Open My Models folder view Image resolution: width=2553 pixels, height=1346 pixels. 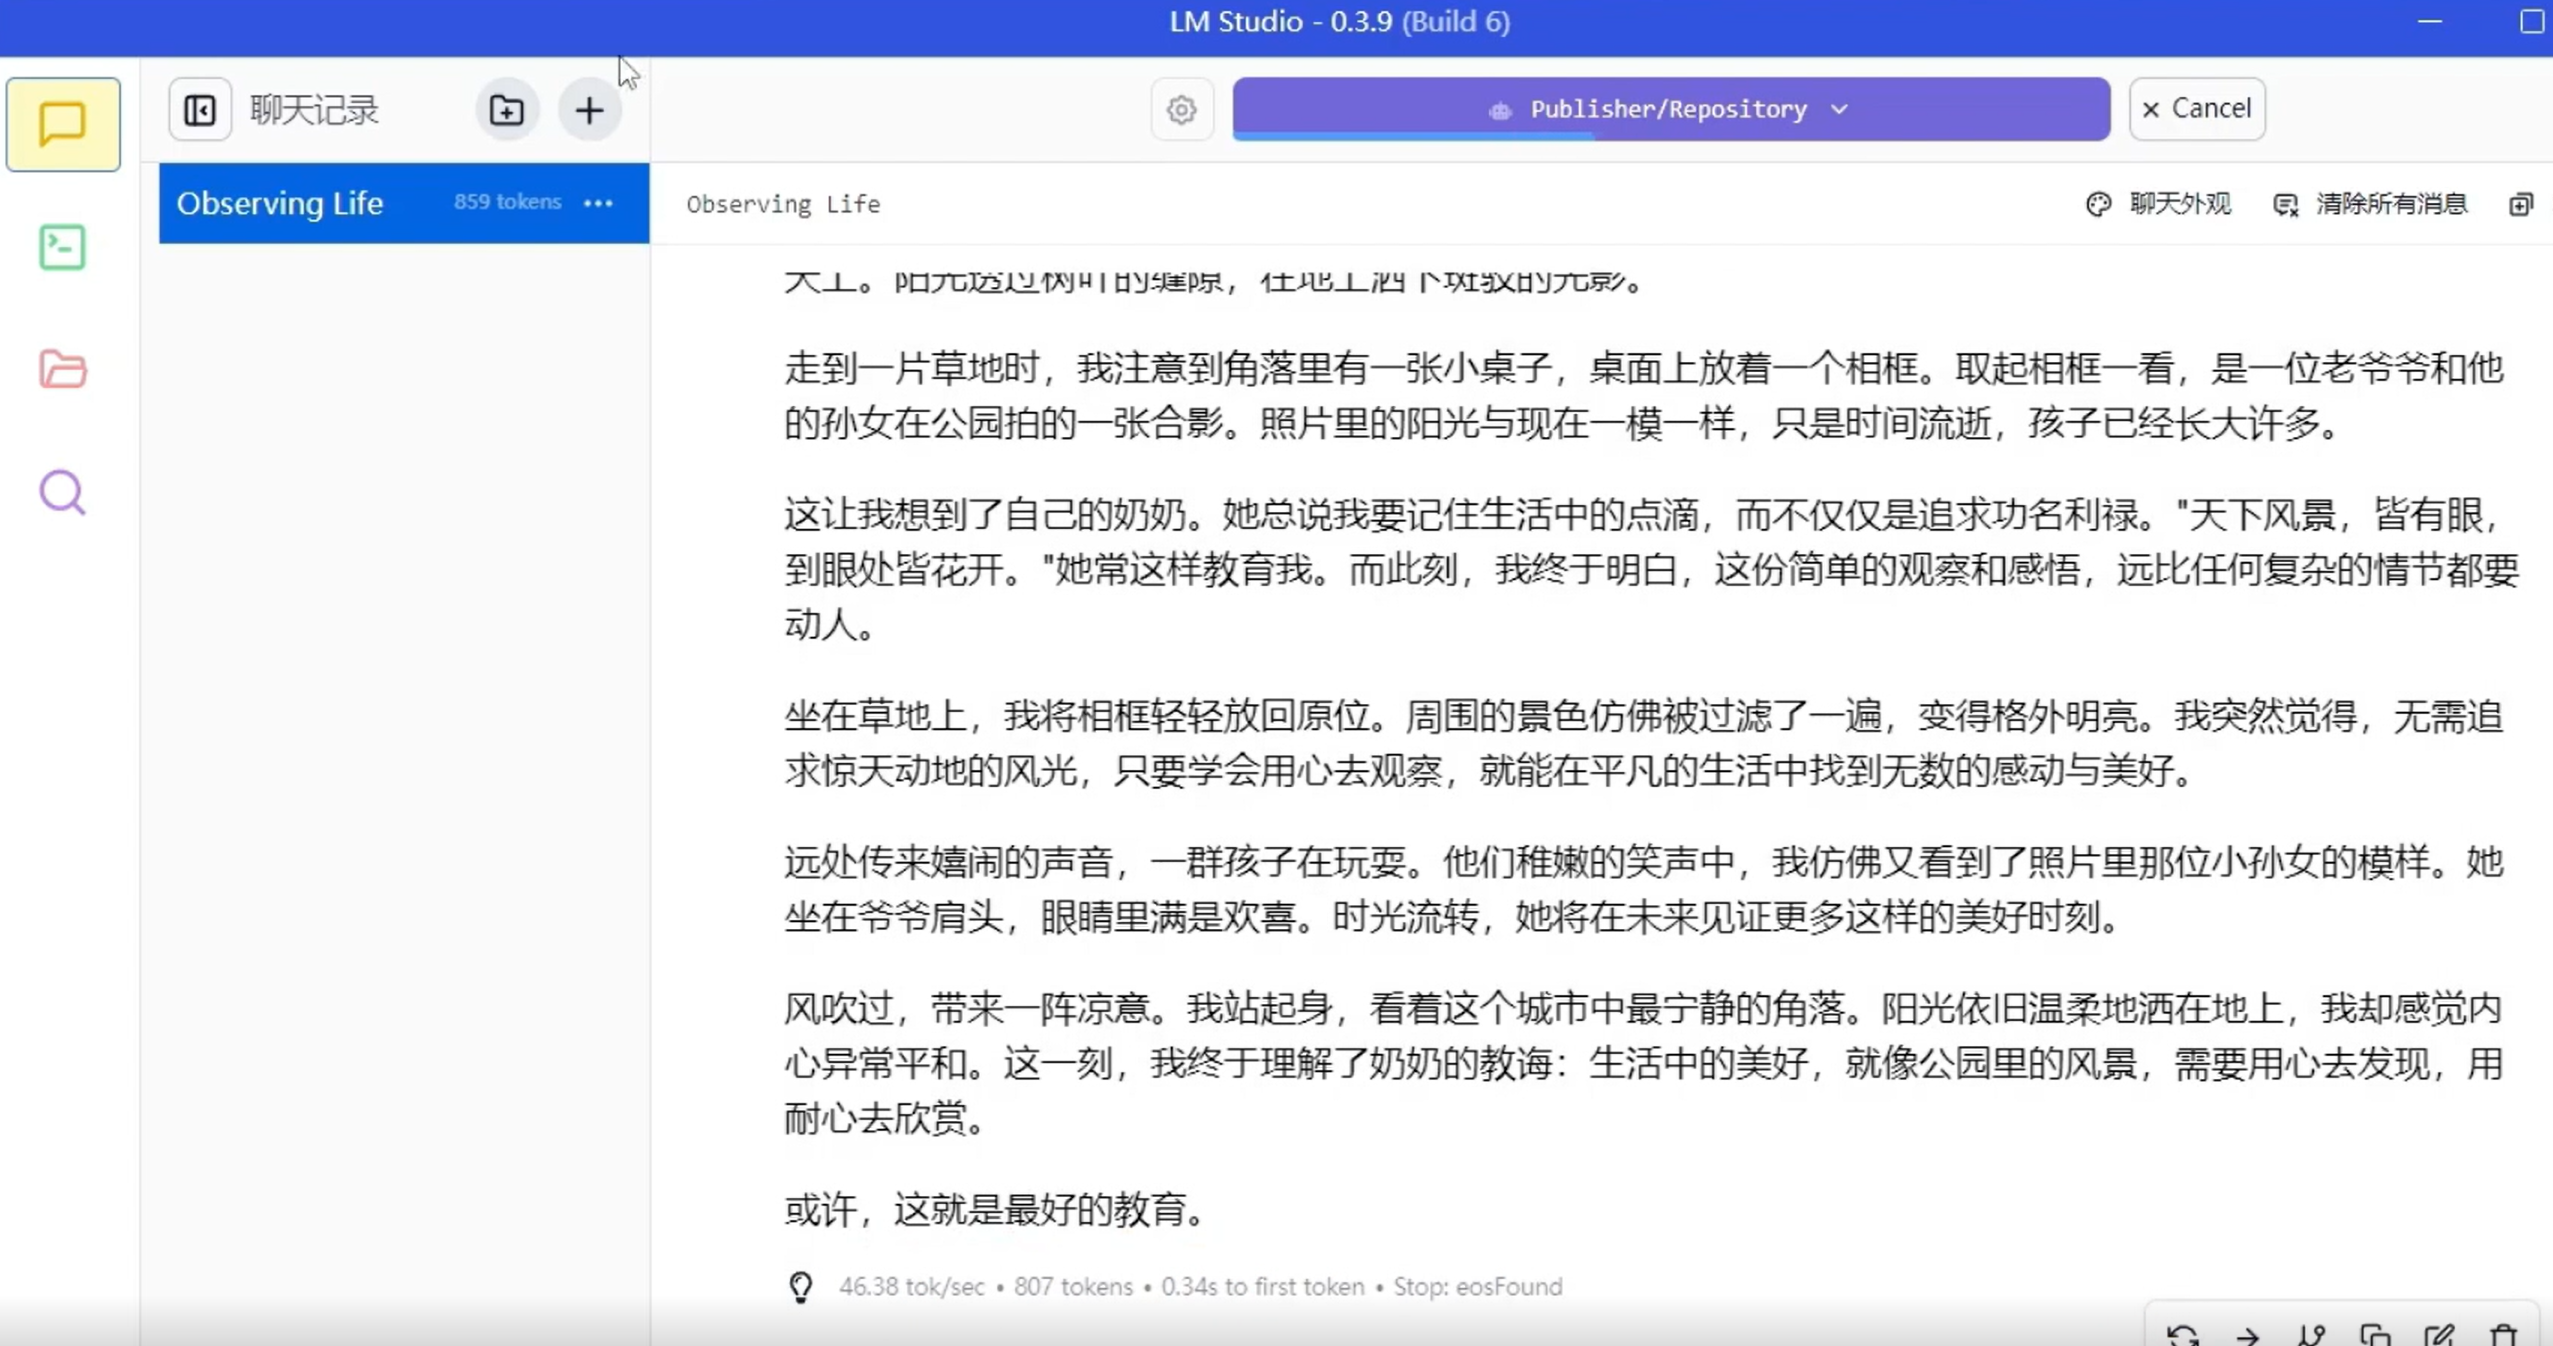[x=62, y=369]
